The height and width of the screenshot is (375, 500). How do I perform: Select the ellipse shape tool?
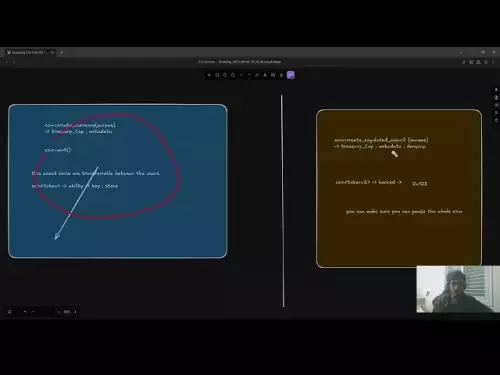pyautogui.click(x=233, y=75)
